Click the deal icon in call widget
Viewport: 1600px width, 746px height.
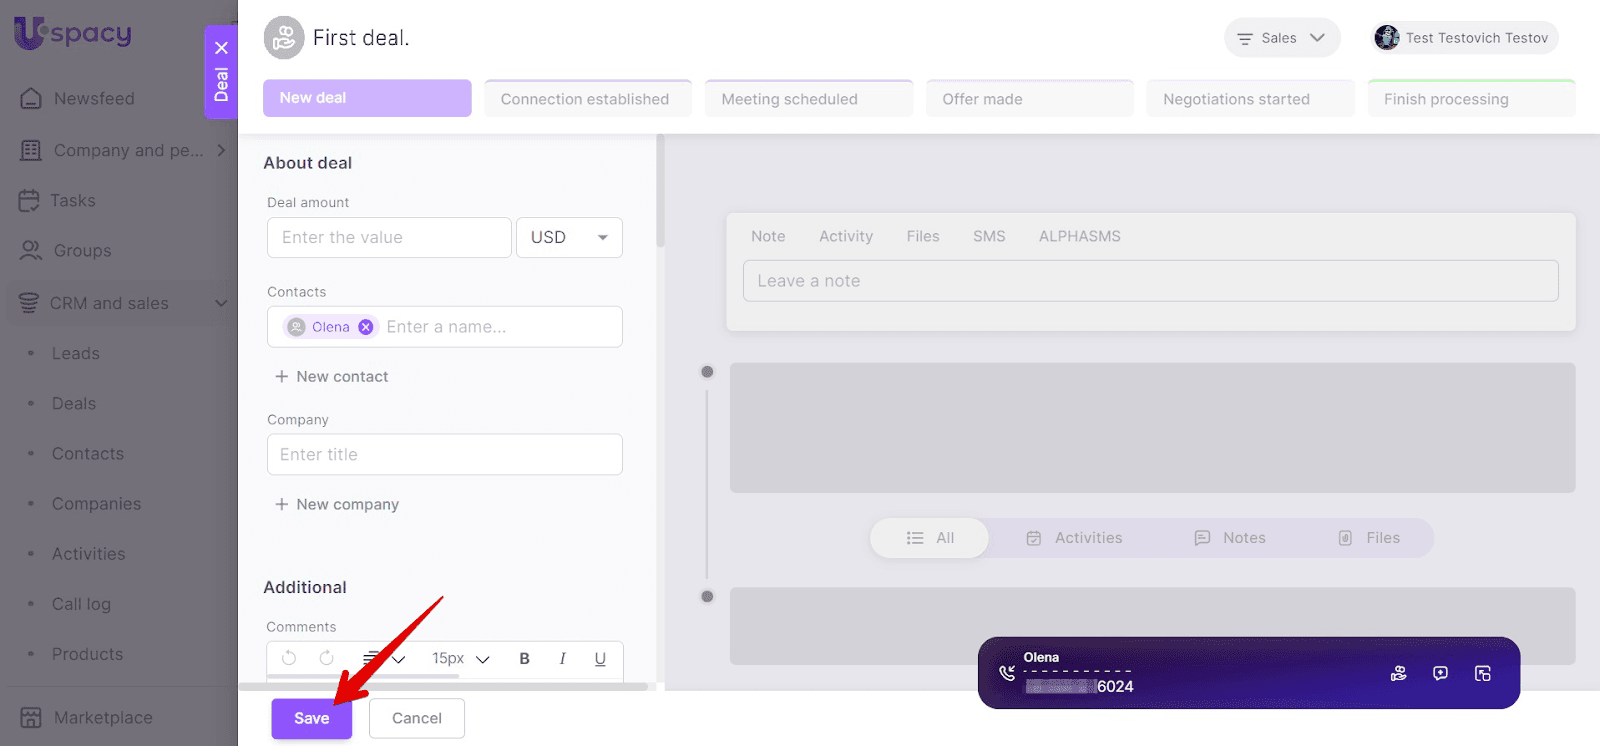pyautogui.click(x=1399, y=673)
